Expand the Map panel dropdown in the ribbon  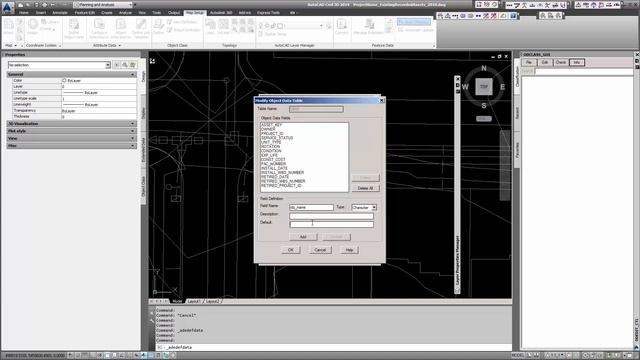point(11,45)
